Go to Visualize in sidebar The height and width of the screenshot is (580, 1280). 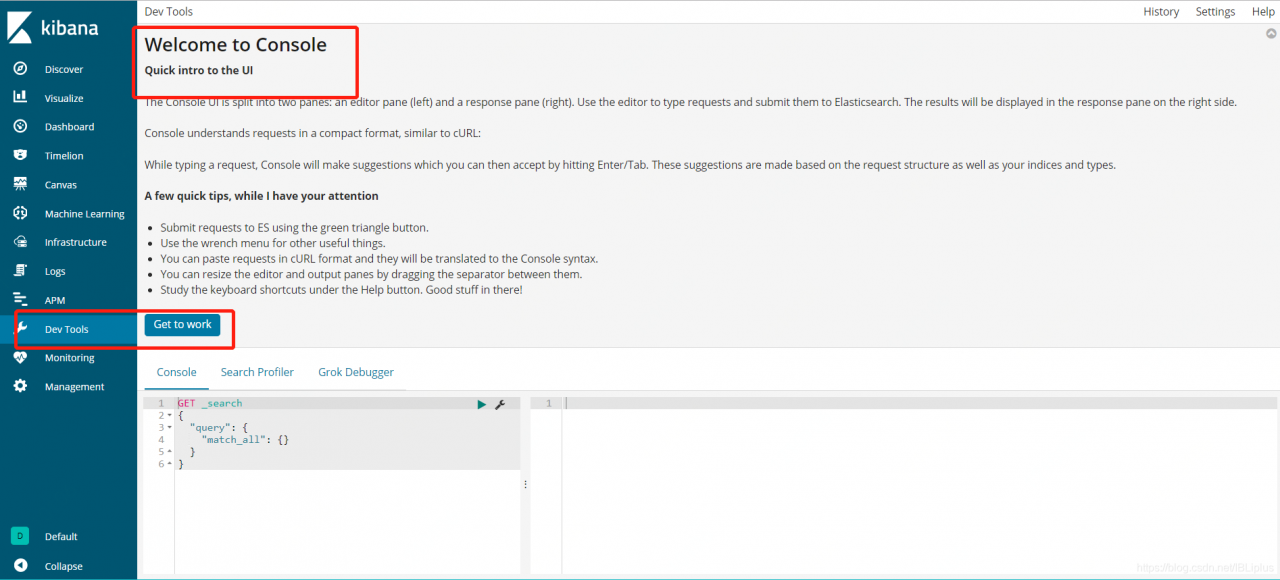tap(64, 98)
